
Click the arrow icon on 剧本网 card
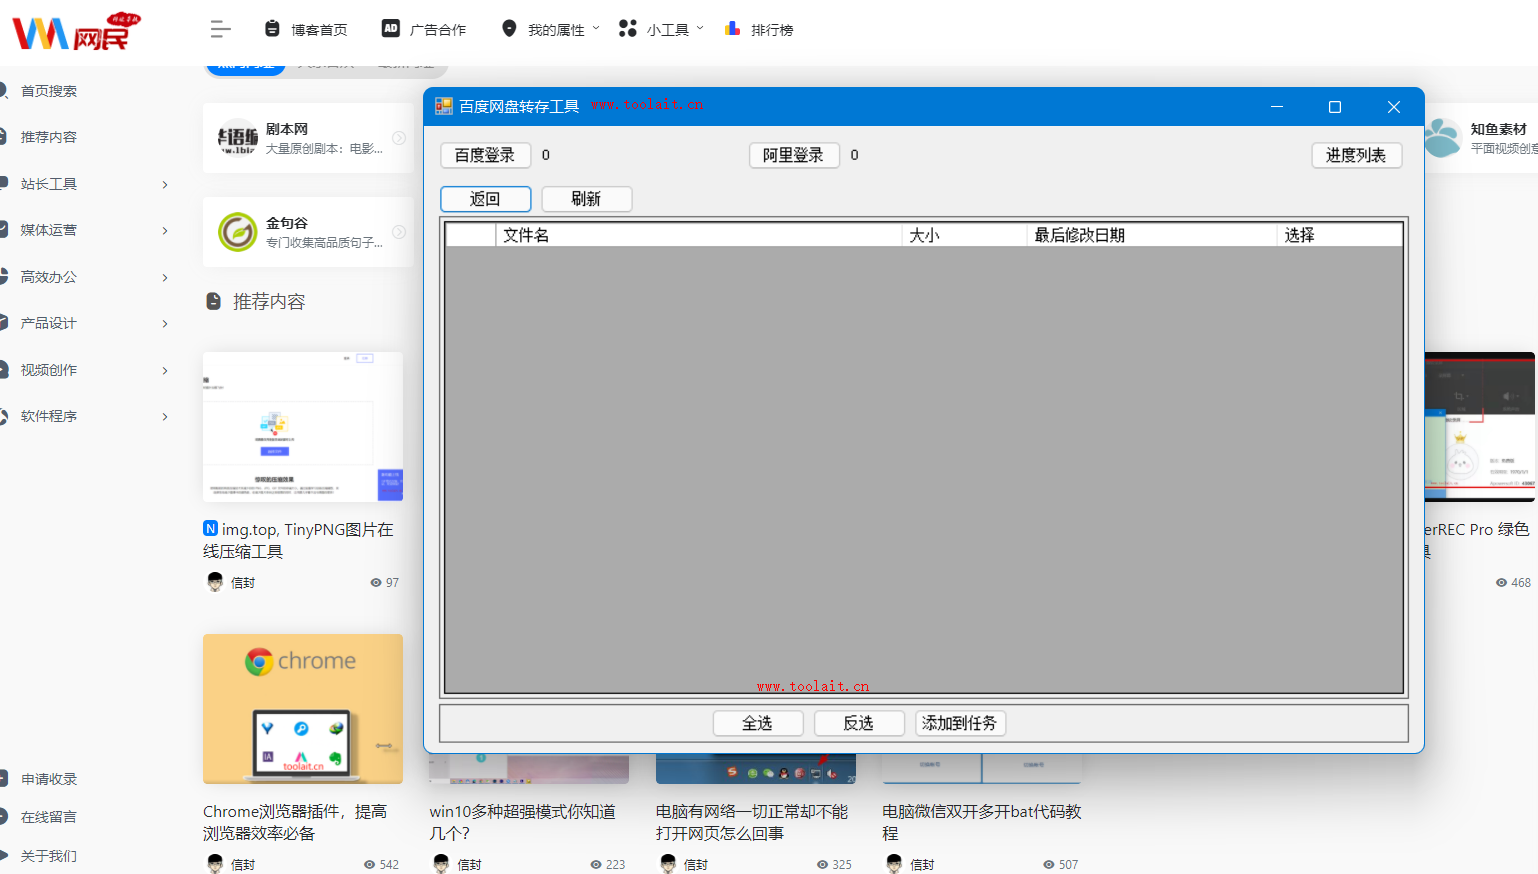click(399, 138)
